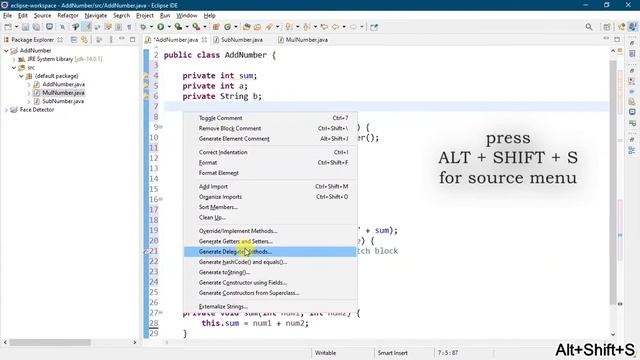Click the New file toolbar icon
Screen dimensions: 640x360
click(x=8, y=27)
